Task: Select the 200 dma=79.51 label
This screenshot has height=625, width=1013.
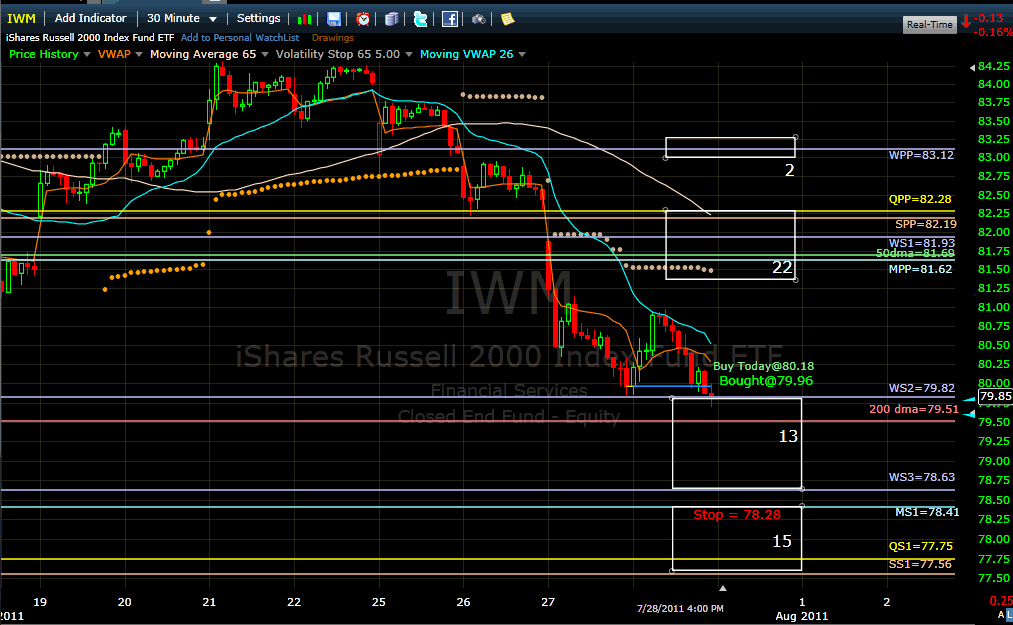Action: (914, 409)
